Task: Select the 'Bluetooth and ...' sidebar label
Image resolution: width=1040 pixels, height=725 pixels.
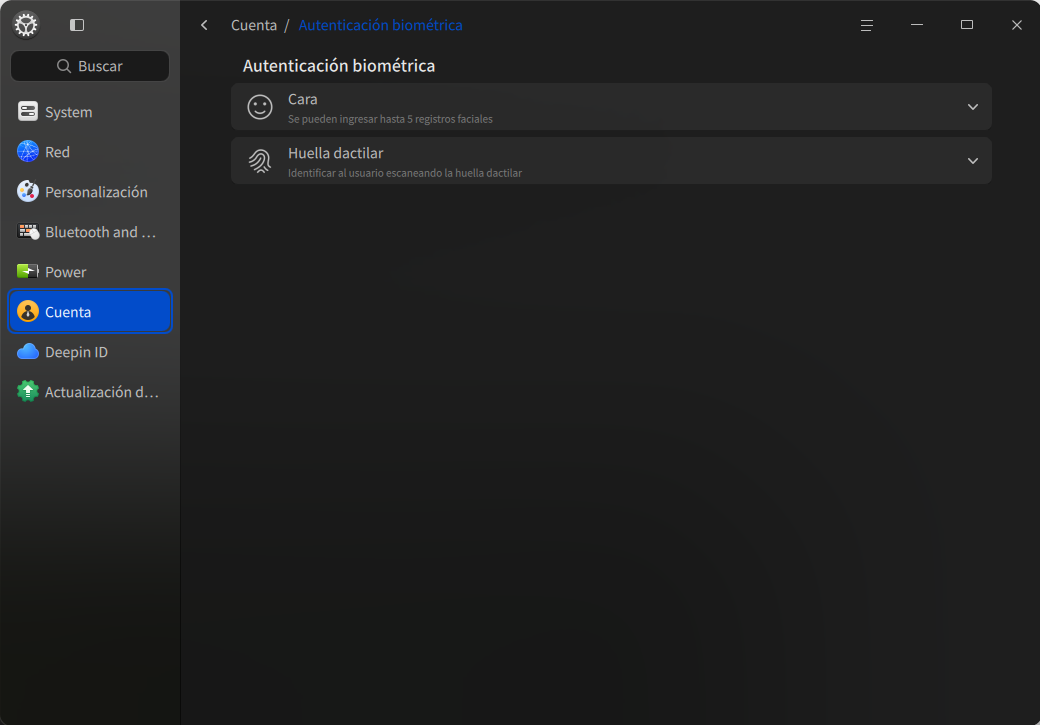Action: (101, 232)
